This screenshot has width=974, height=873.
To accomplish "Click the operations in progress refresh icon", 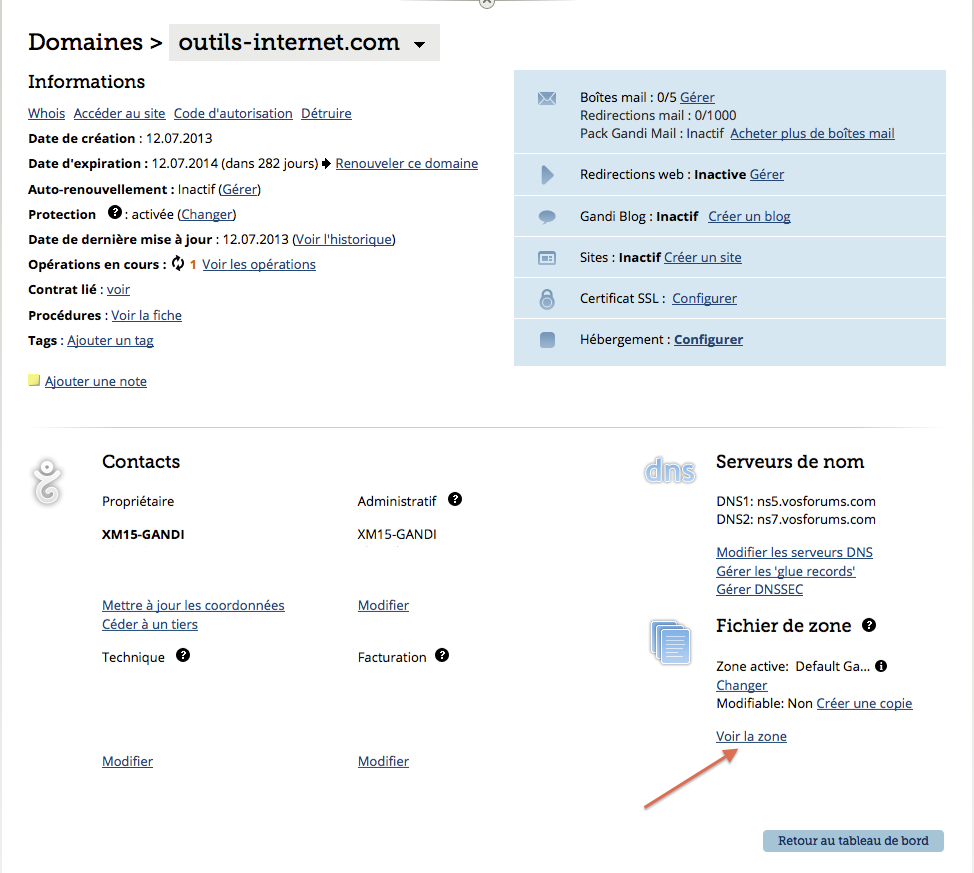I will (178, 263).
